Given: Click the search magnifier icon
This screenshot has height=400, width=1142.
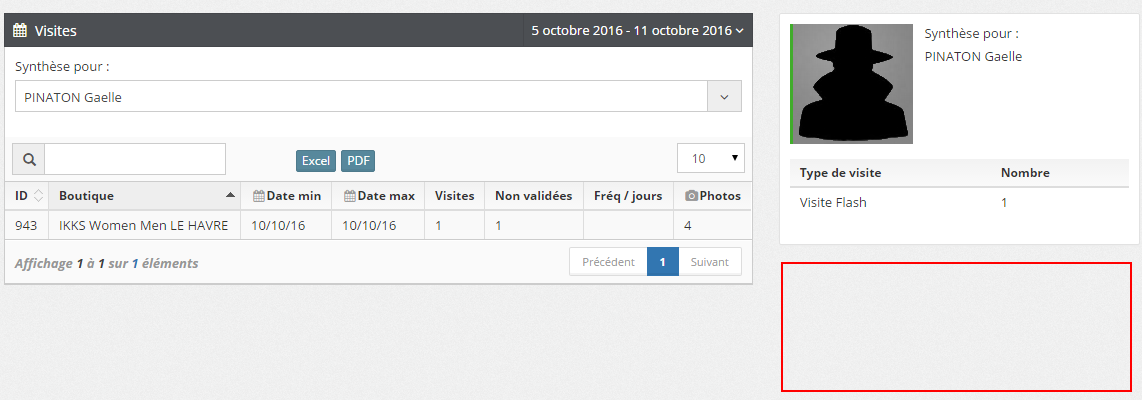Looking at the screenshot, I should click(x=29, y=159).
